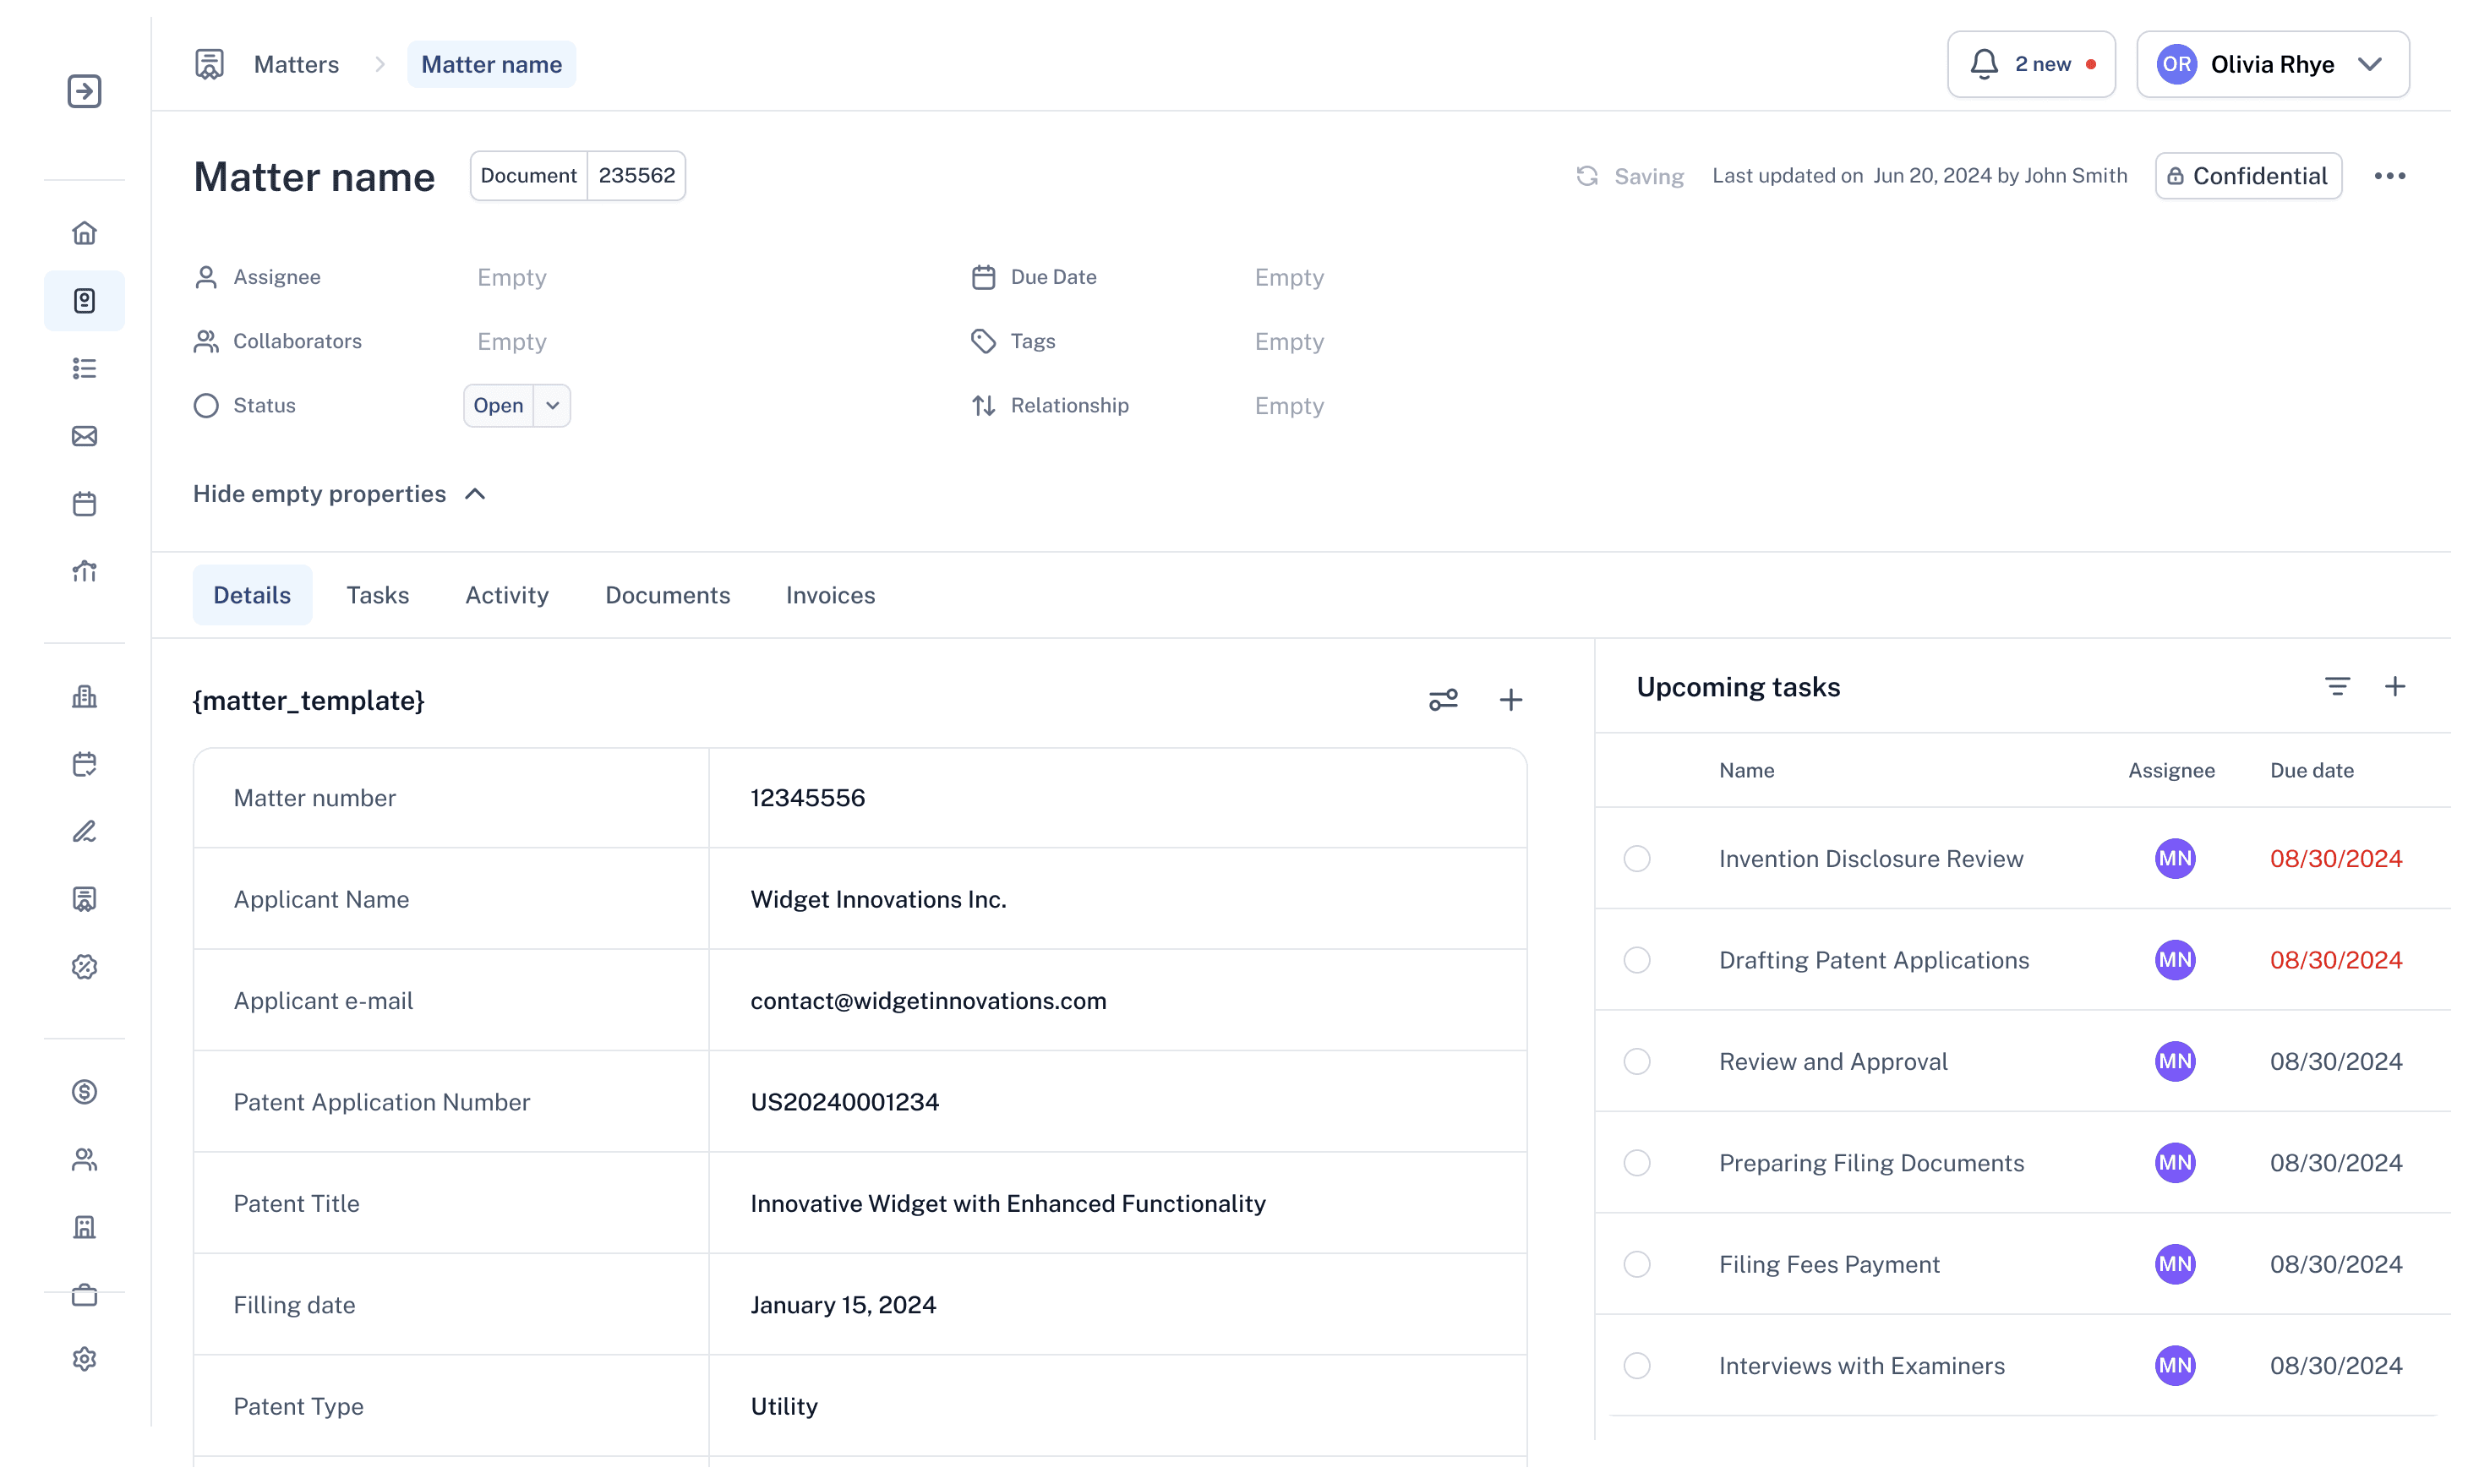The image size is (2468, 1484).
Task: Set the empty Assignee field
Action: (511, 277)
